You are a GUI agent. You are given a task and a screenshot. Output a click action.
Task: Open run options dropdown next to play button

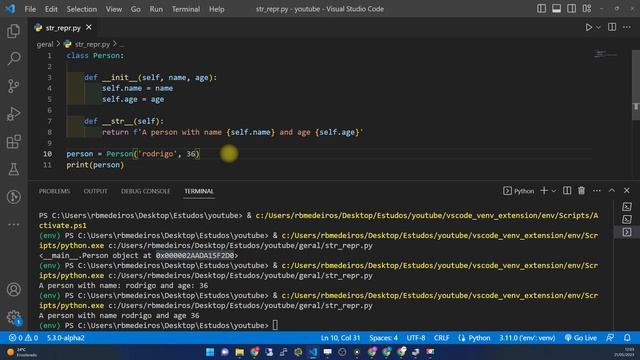598,27
